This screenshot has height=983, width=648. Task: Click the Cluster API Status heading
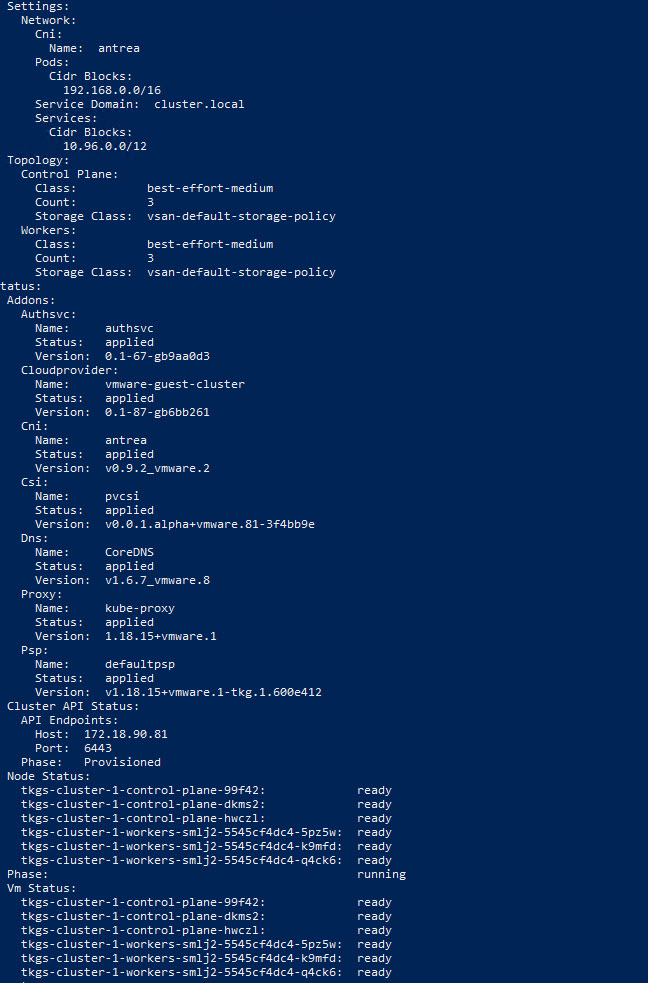73,706
